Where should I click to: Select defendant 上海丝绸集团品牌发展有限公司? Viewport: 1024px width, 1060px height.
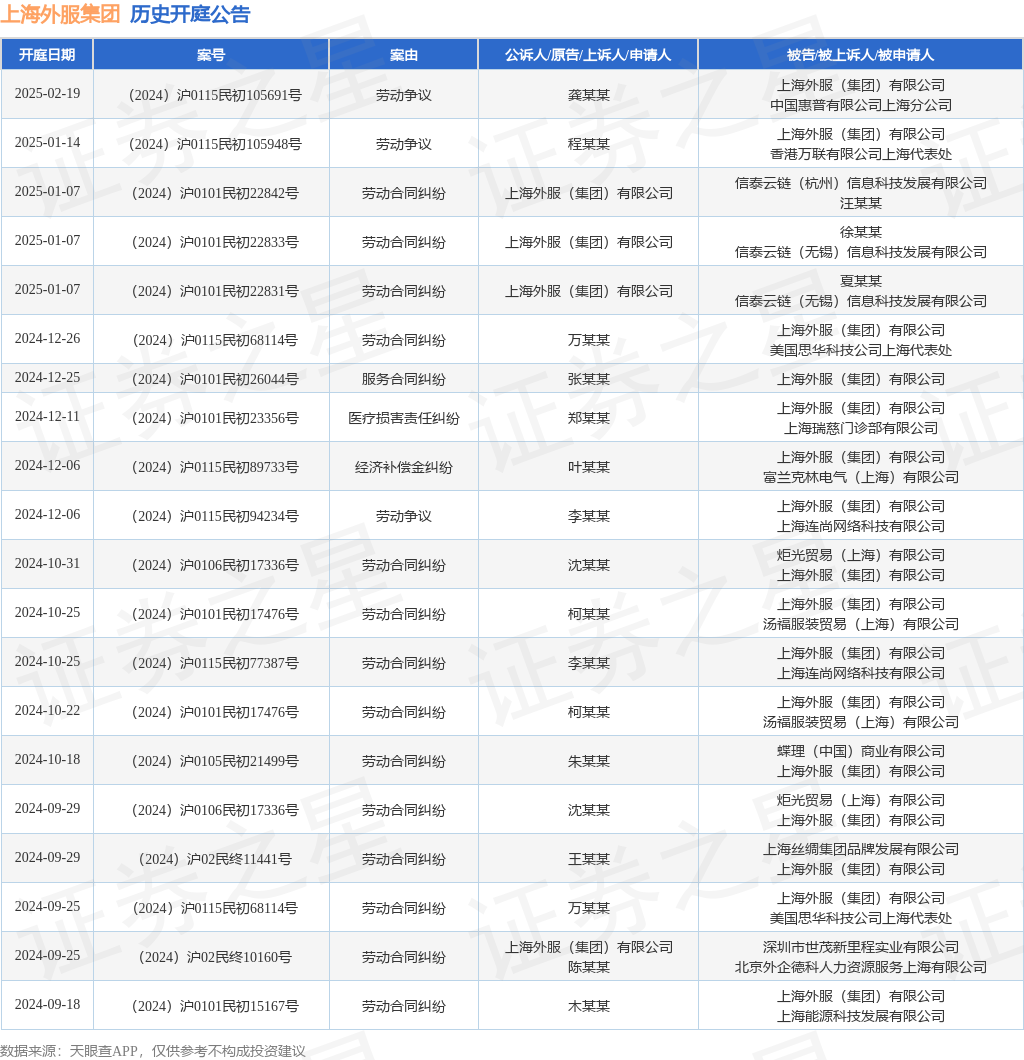(x=860, y=849)
